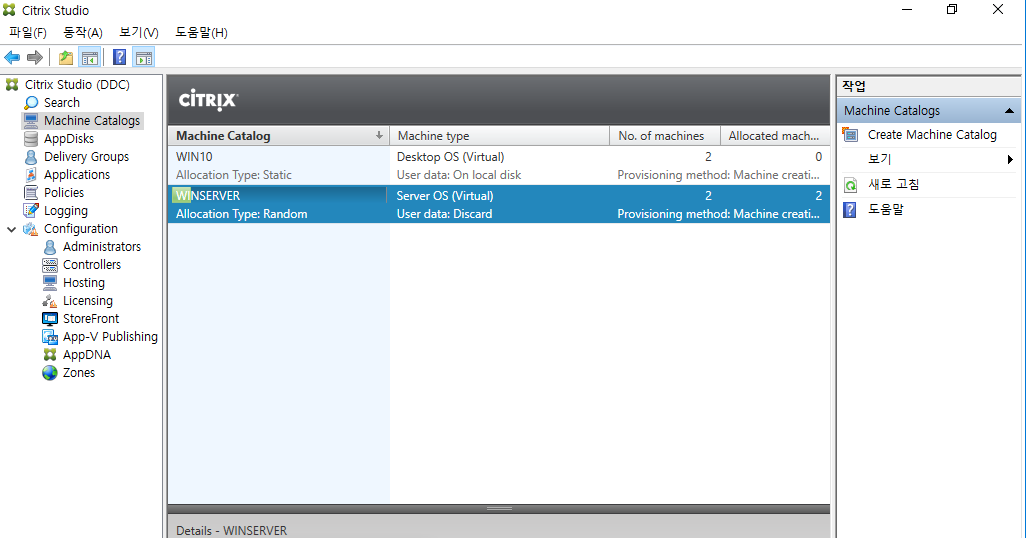Click the Allocated mach... column header

(774, 136)
